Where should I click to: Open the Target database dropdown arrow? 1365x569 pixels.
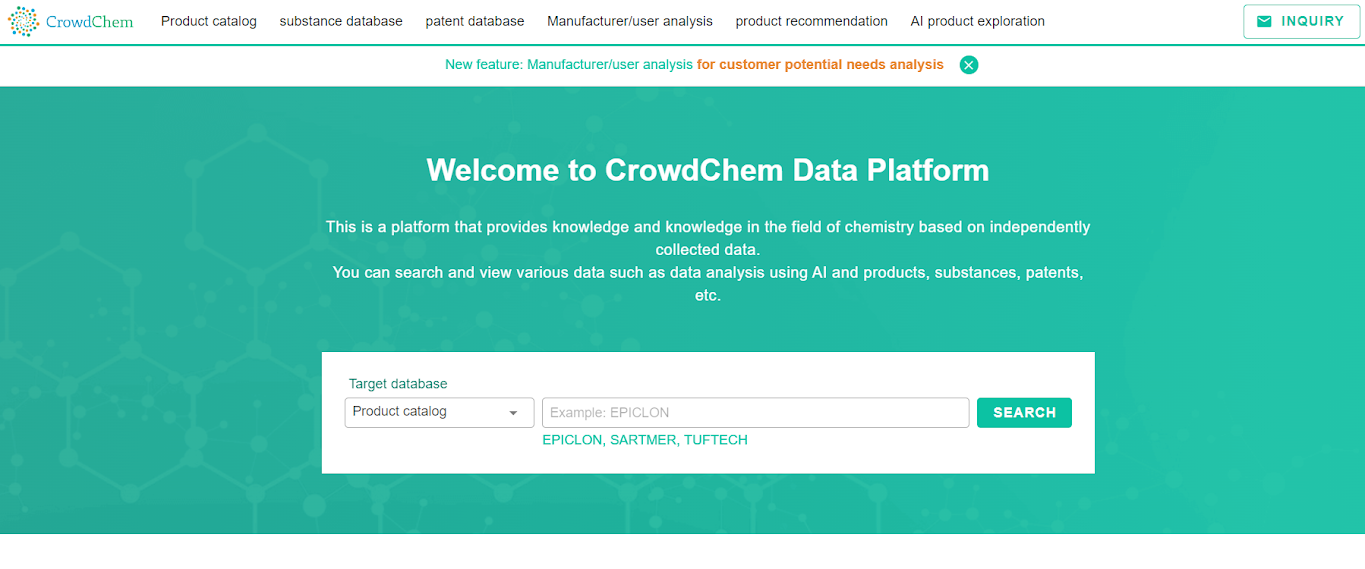point(514,413)
